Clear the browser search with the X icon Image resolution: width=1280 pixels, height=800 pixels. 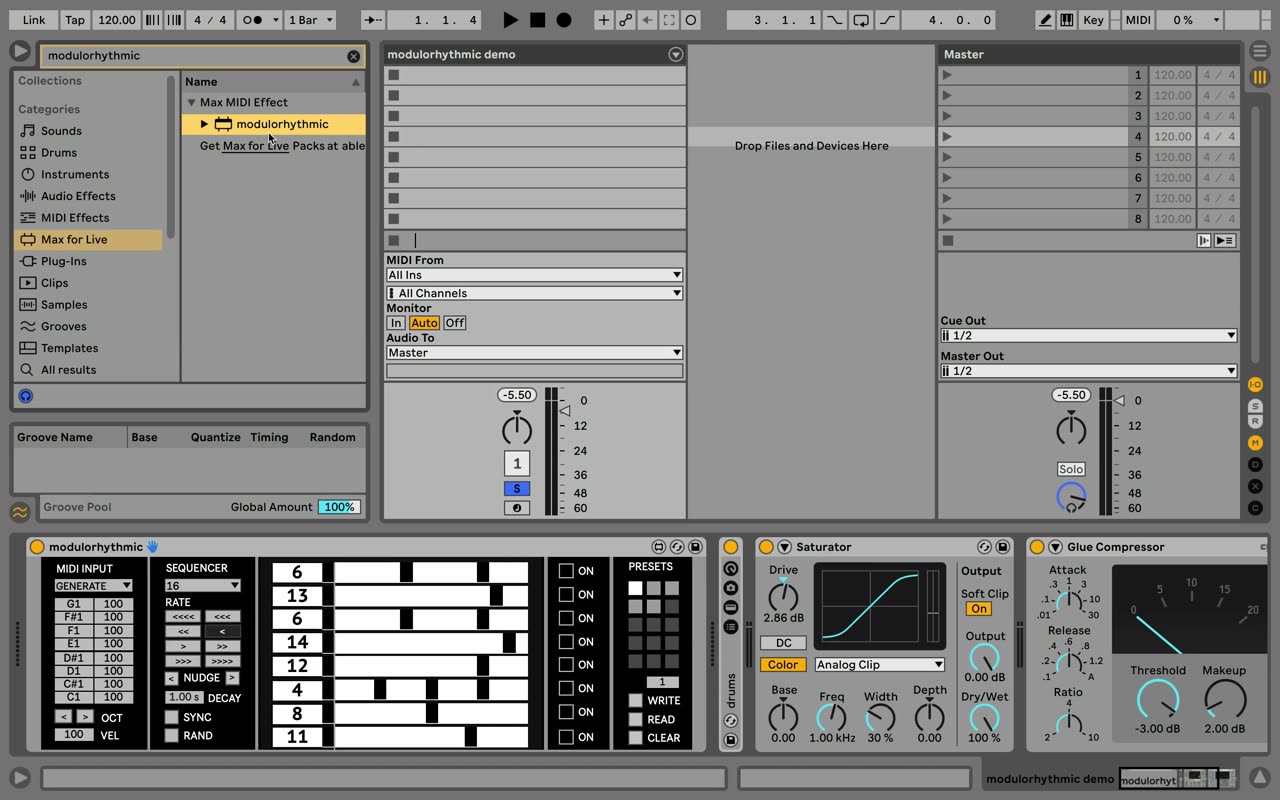click(x=353, y=56)
